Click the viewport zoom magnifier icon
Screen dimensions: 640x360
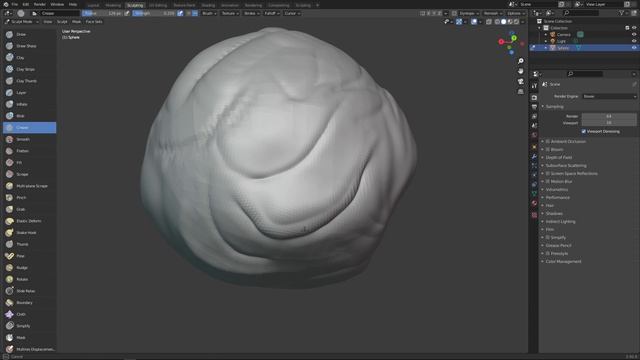520,61
